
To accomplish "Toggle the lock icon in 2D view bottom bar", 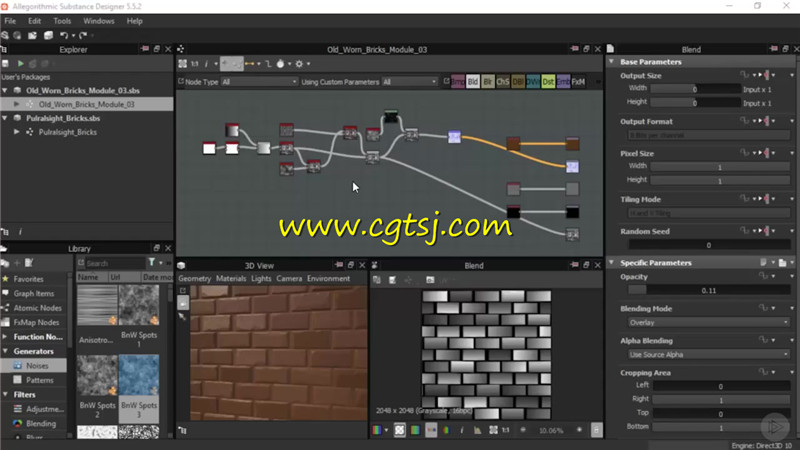I will [596, 430].
